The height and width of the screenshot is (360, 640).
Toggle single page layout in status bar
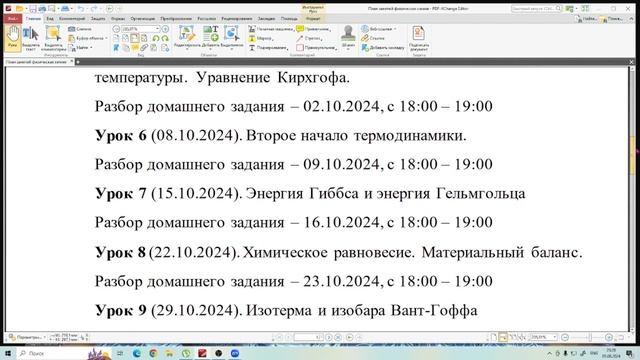[493, 338]
